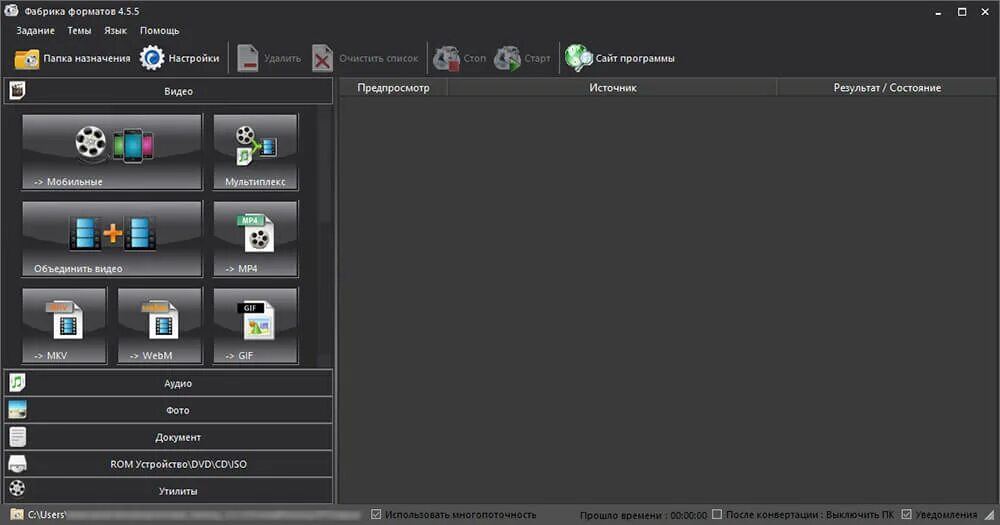Click the Фабрика форматов app icon in title bar

11,11
